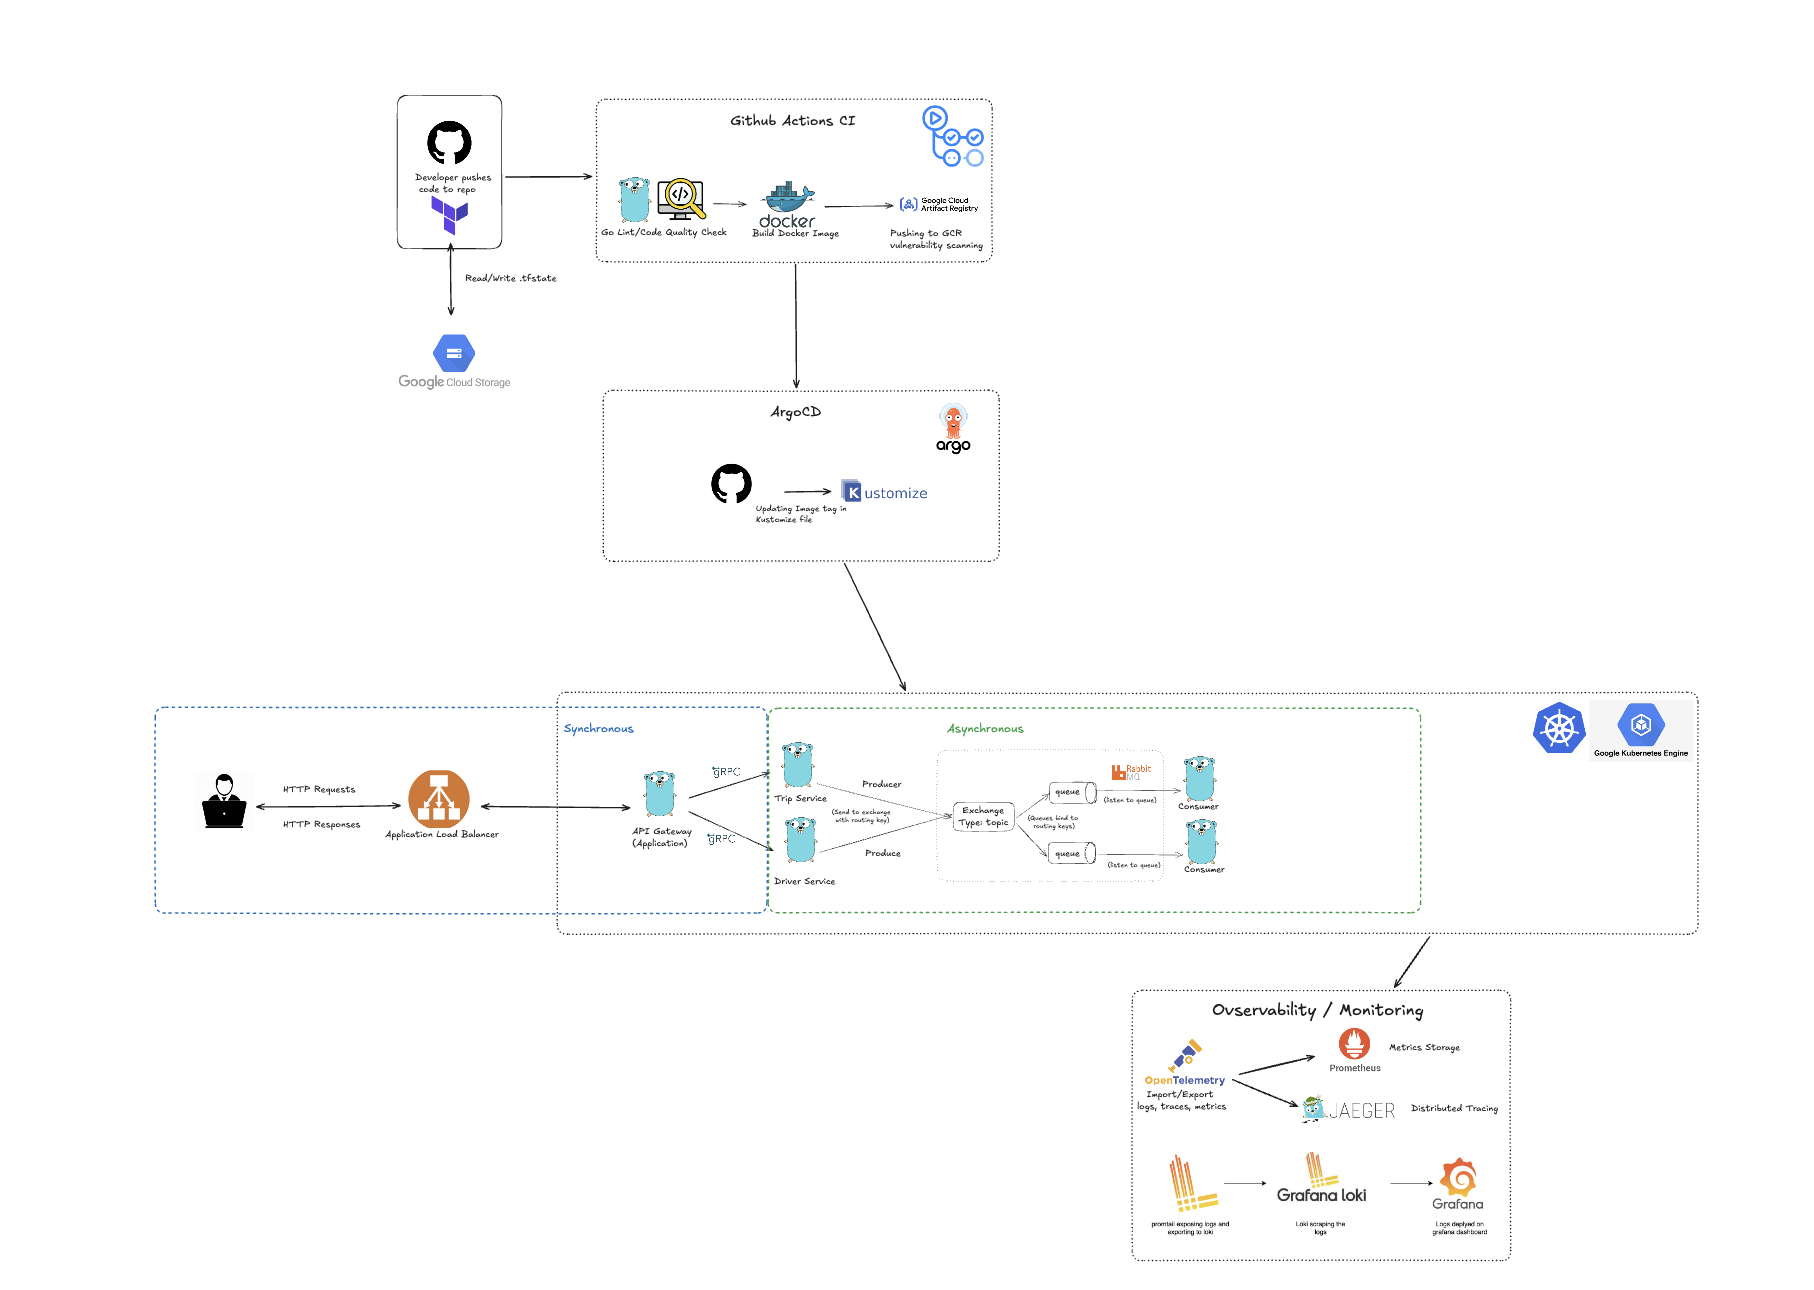Select the purple Terraform logo

point(449,215)
